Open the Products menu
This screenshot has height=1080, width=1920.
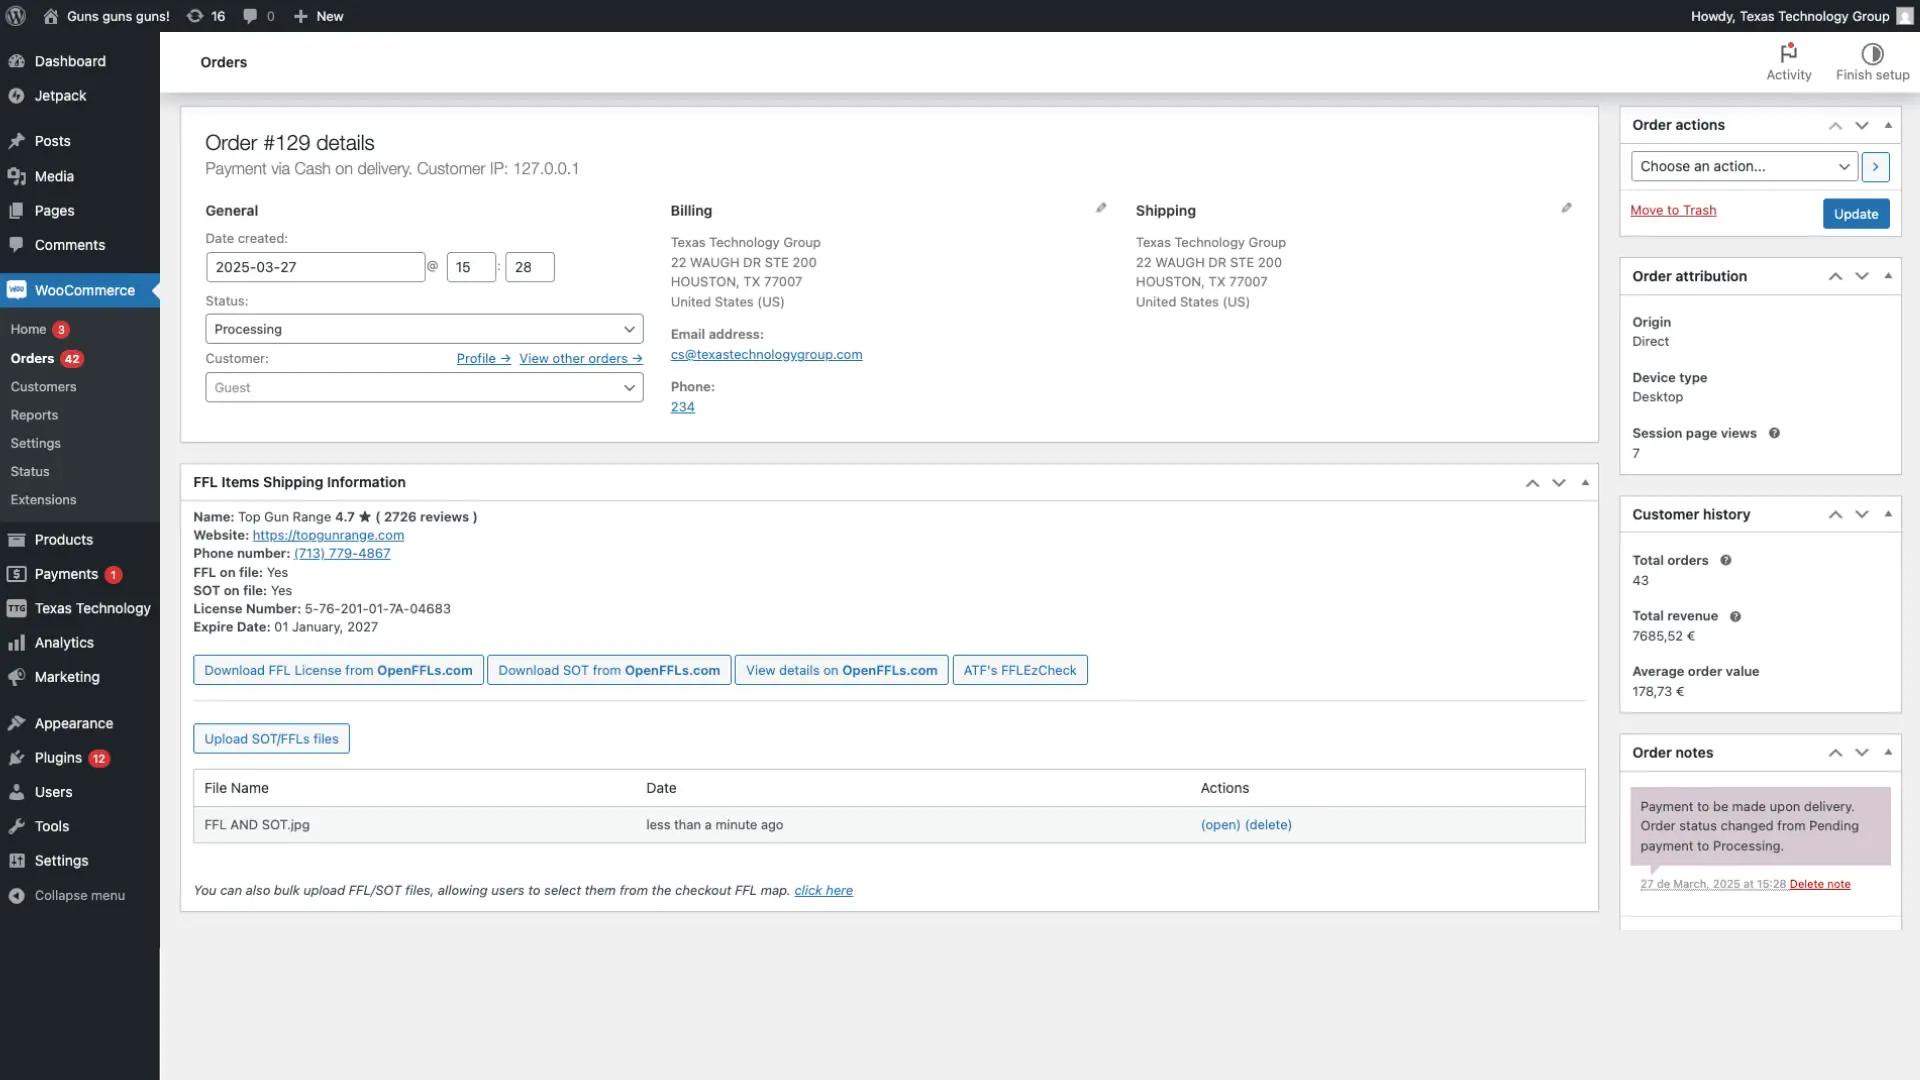click(x=64, y=540)
